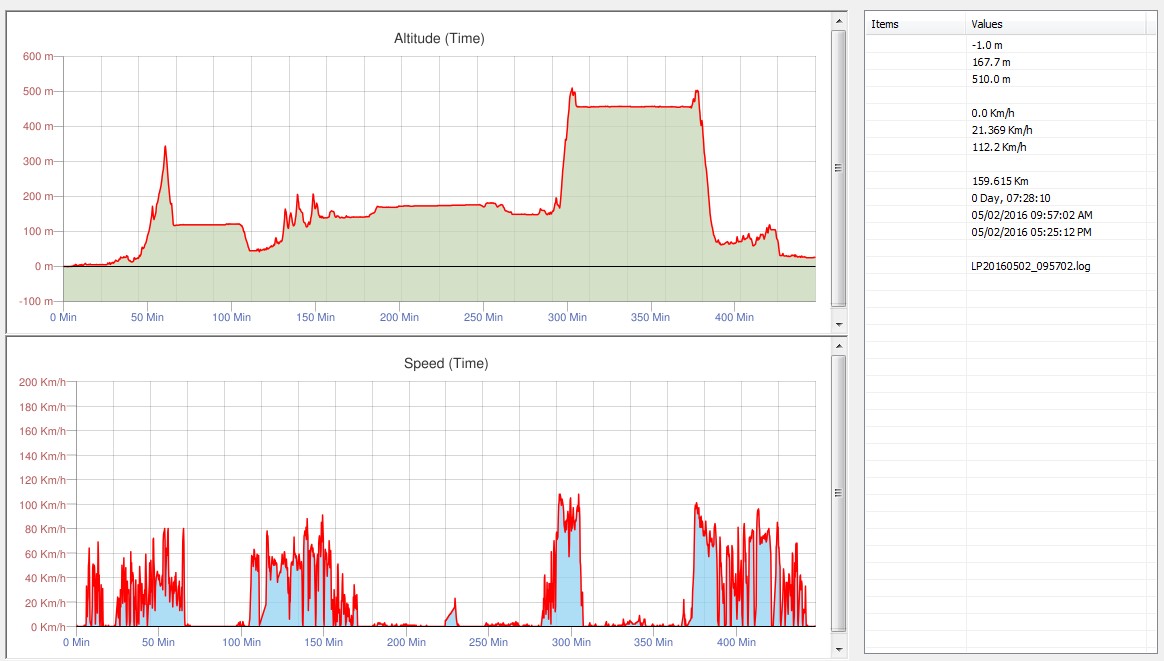Viewport: 1164px width, 661px height.
Task: Click the Altitude chart scrollbar up arrow
Action: 839,20
